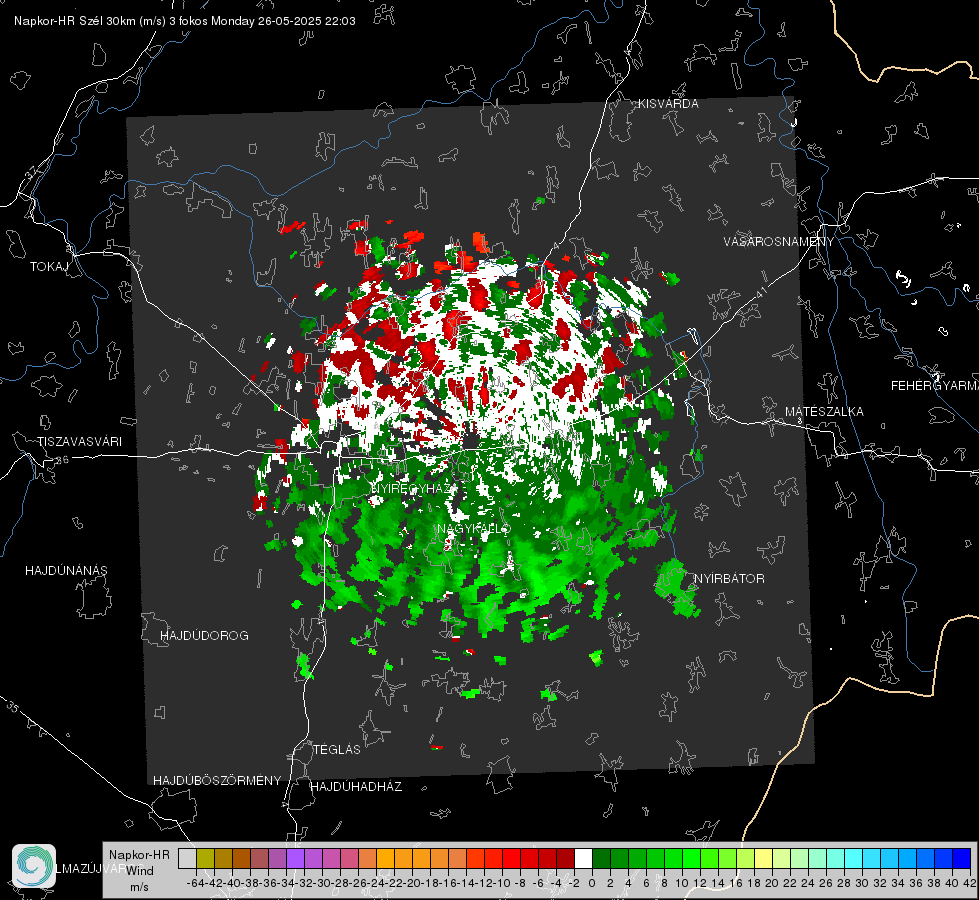This screenshot has height=900, width=979.
Task: Click the swirl logo icon beside the legend
Action: 34,866
